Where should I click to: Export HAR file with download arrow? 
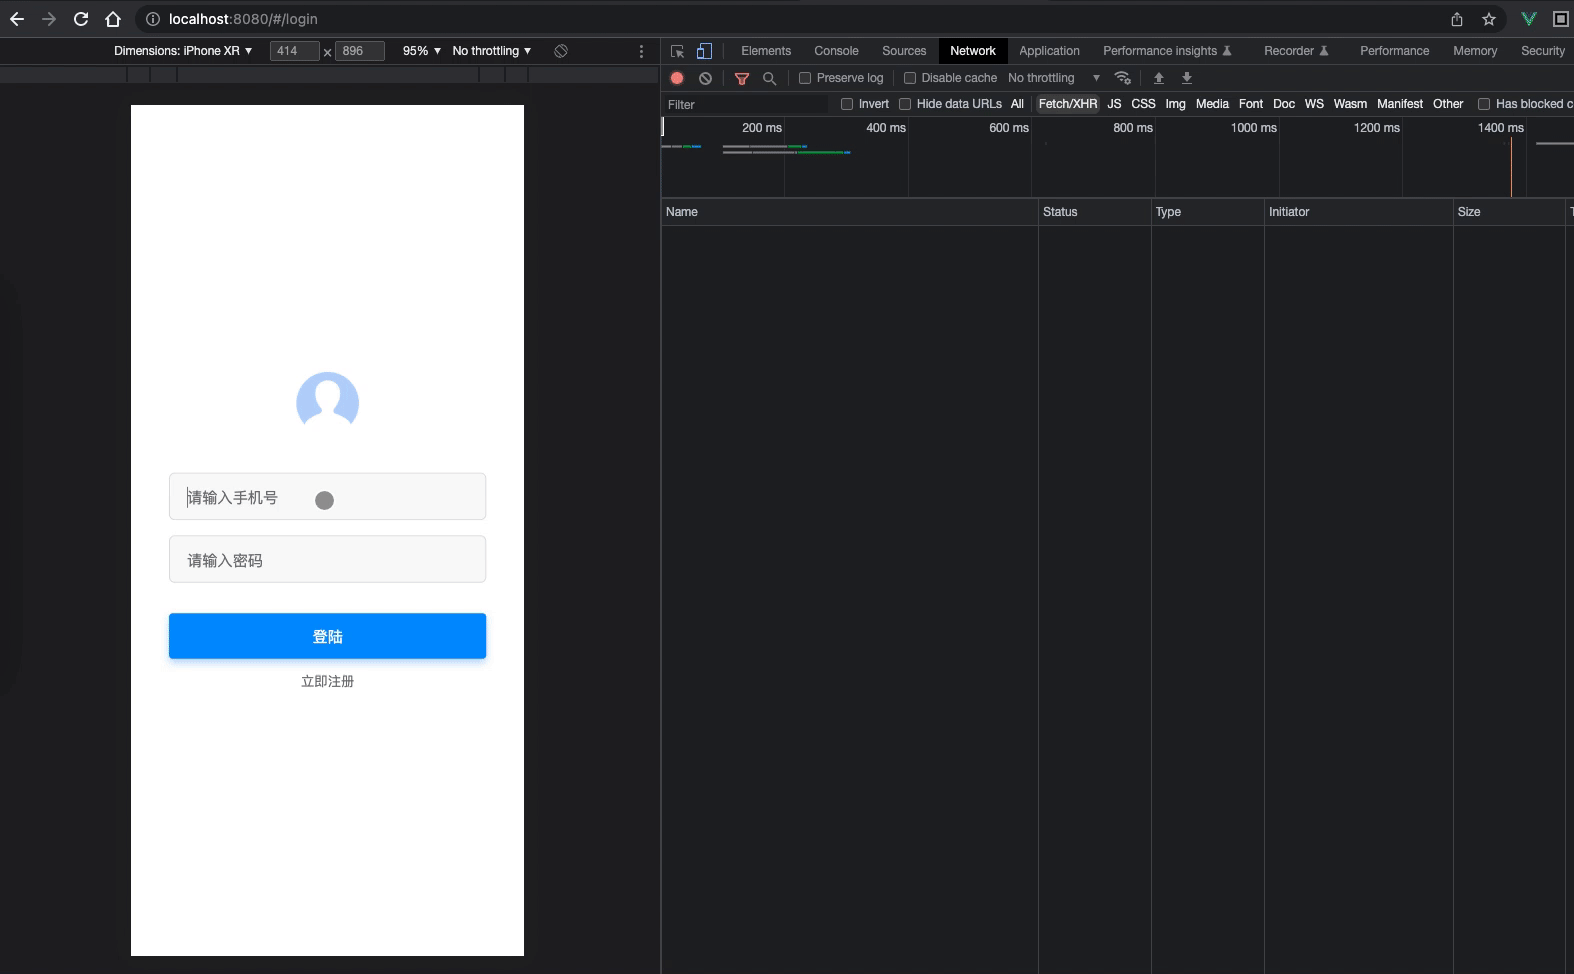[x=1187, y=78]
